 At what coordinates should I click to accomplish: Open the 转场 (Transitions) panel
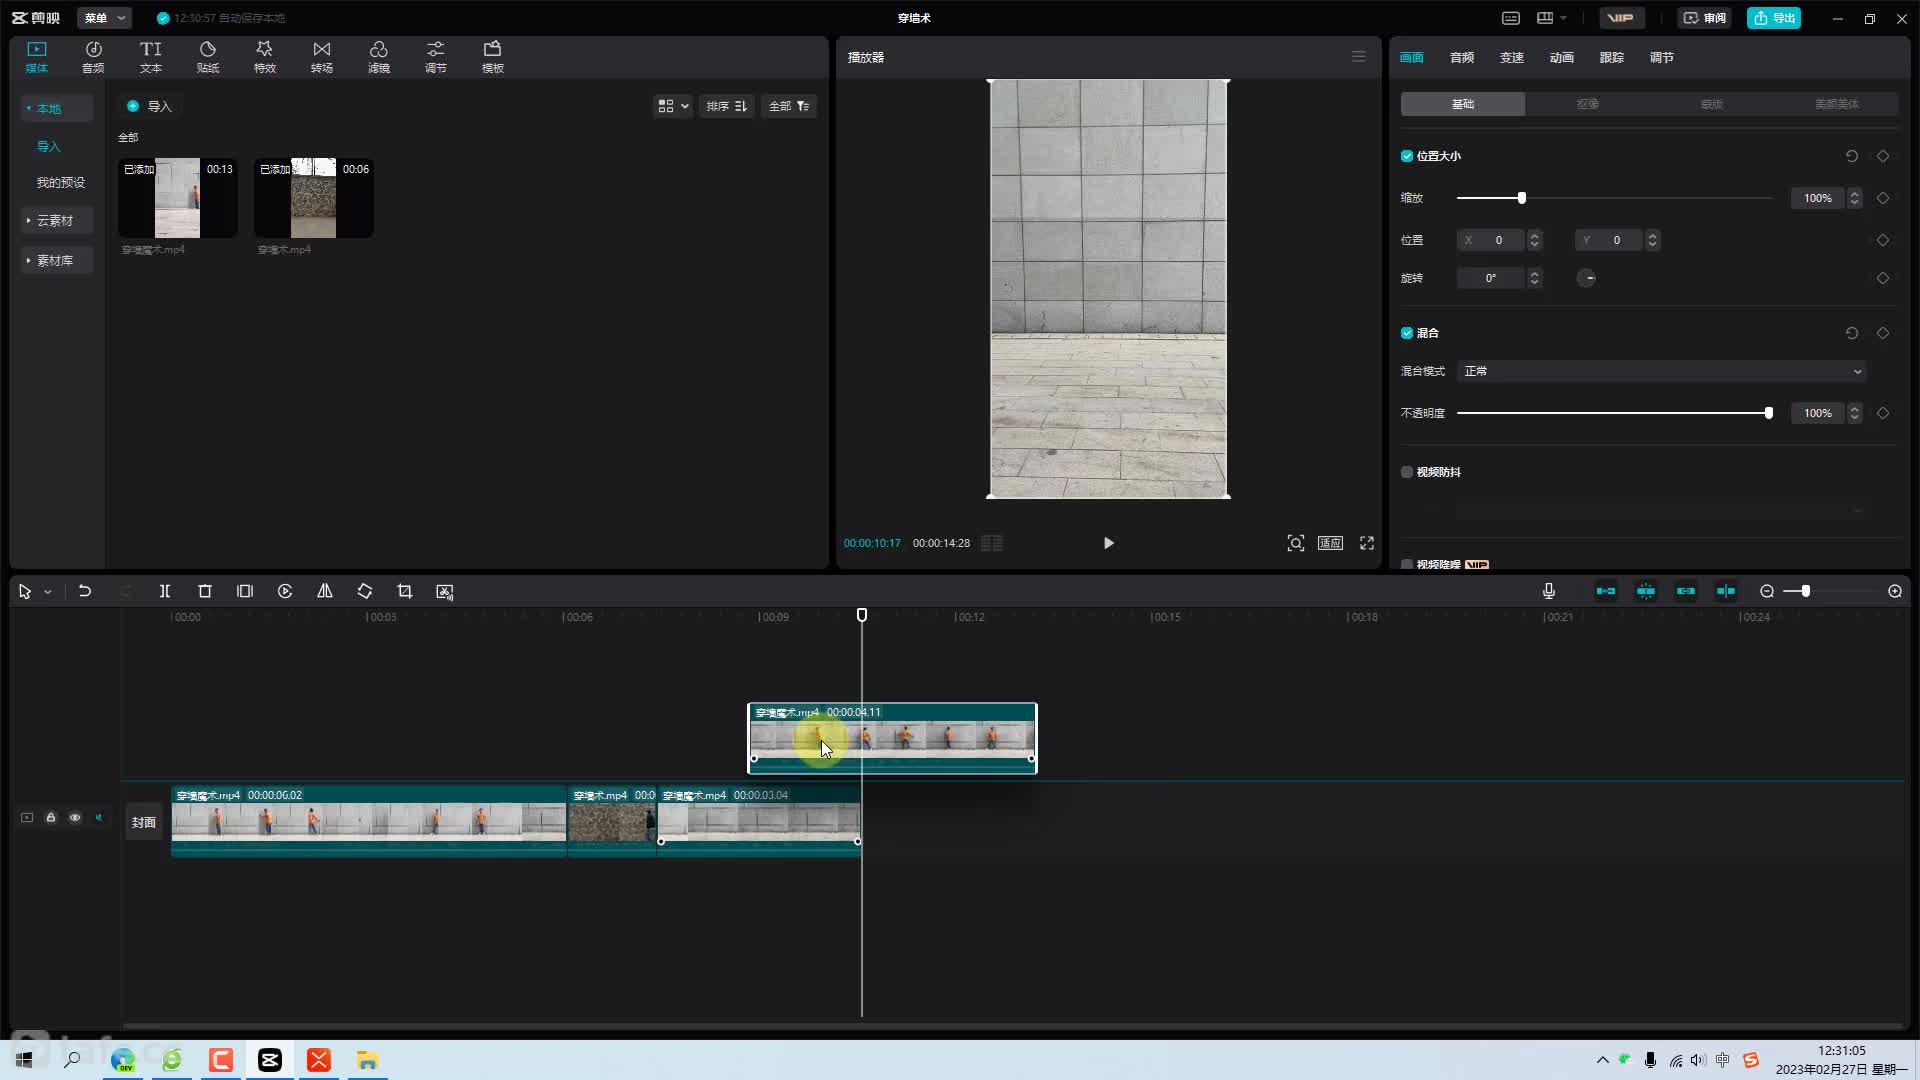(321, 57)
